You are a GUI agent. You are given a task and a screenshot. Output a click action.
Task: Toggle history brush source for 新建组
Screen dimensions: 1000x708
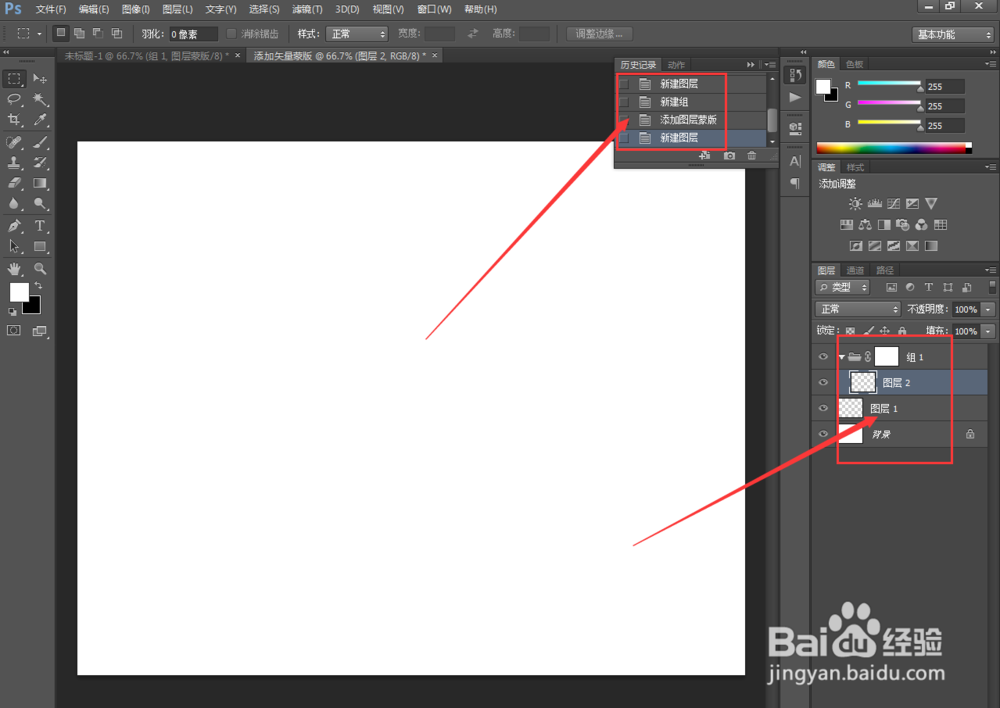coord(624,102)
